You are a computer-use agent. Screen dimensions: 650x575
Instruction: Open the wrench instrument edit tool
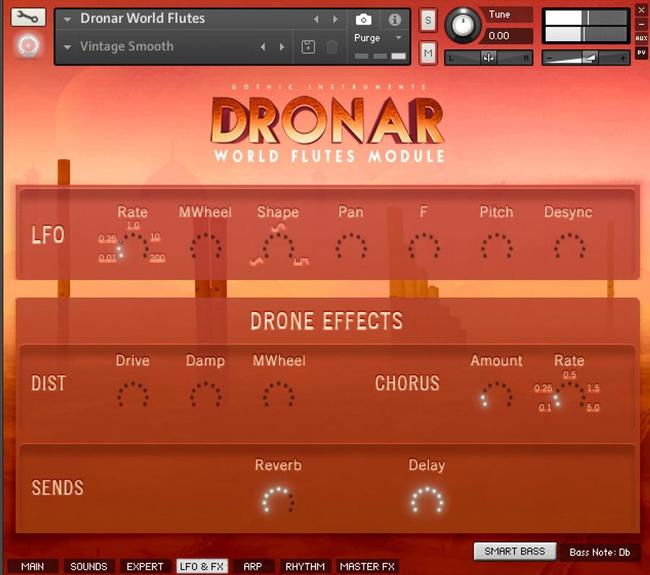[28, 17]
